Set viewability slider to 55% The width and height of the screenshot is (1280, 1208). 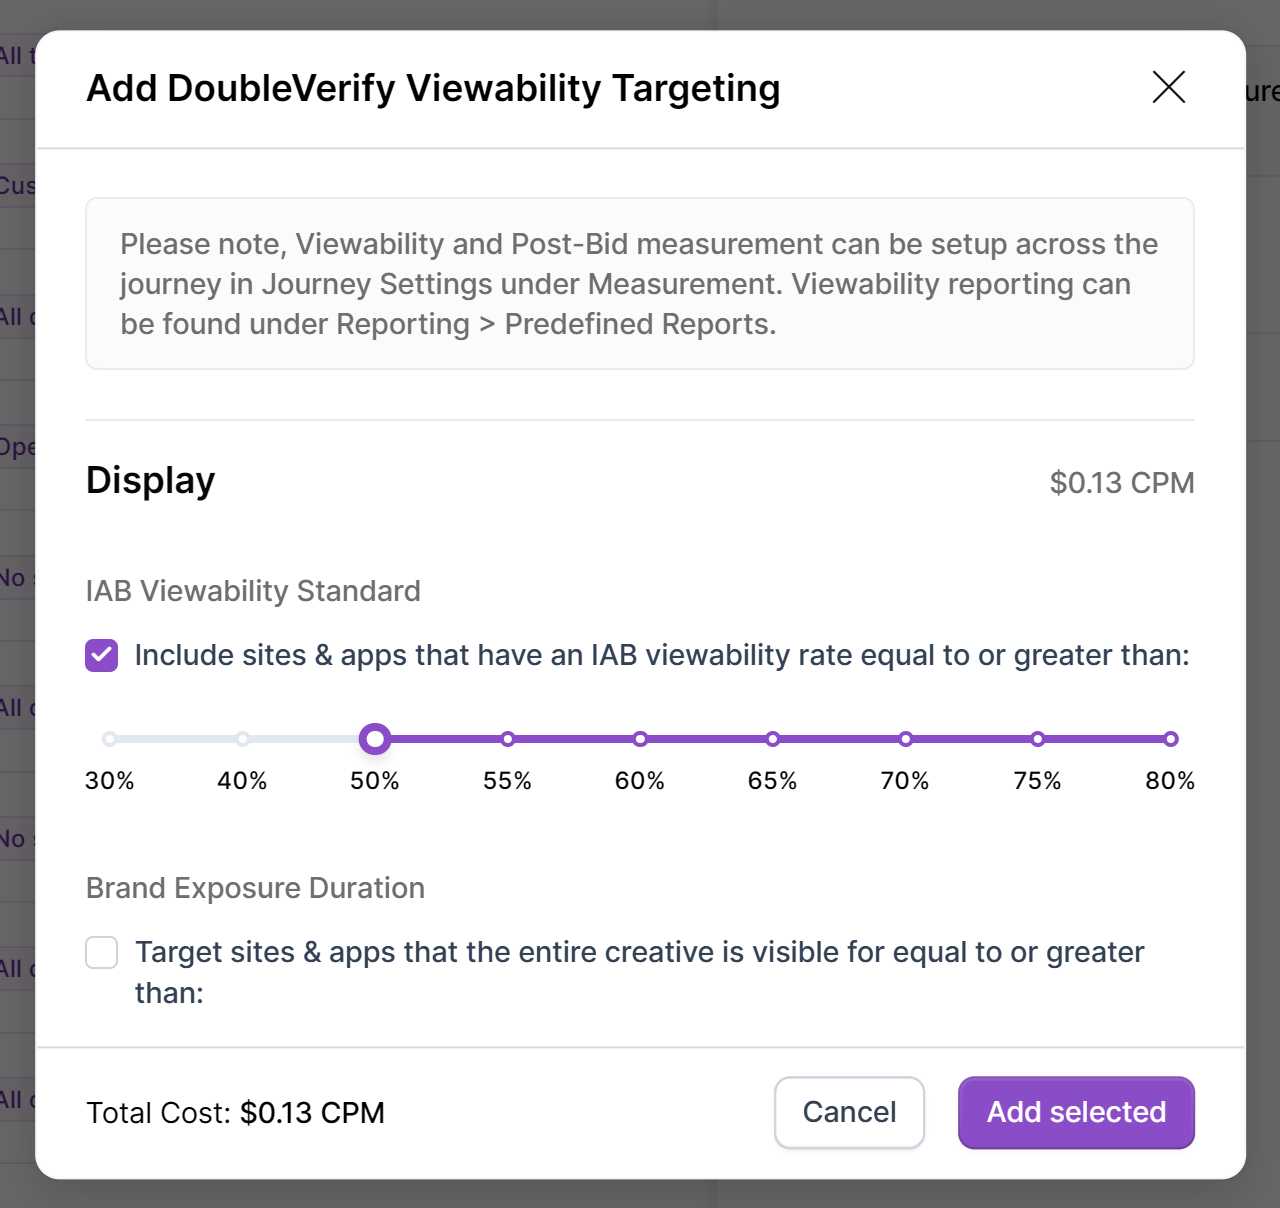[x=508, y=739]
